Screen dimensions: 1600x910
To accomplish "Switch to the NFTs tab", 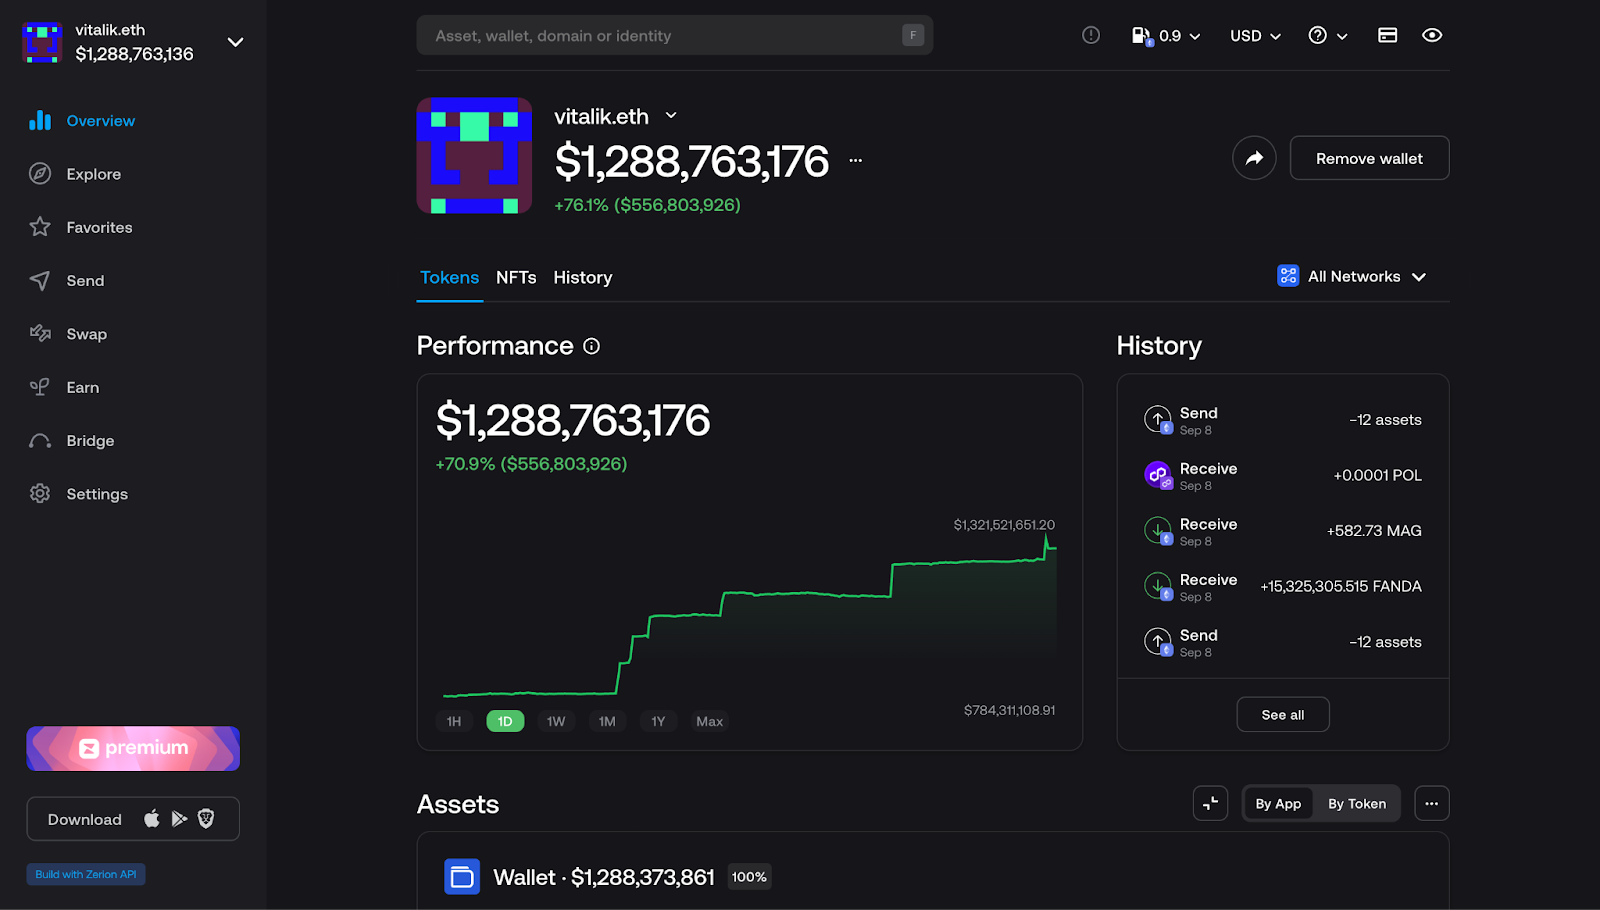I will pyautogui.click(x=516, y=278).
